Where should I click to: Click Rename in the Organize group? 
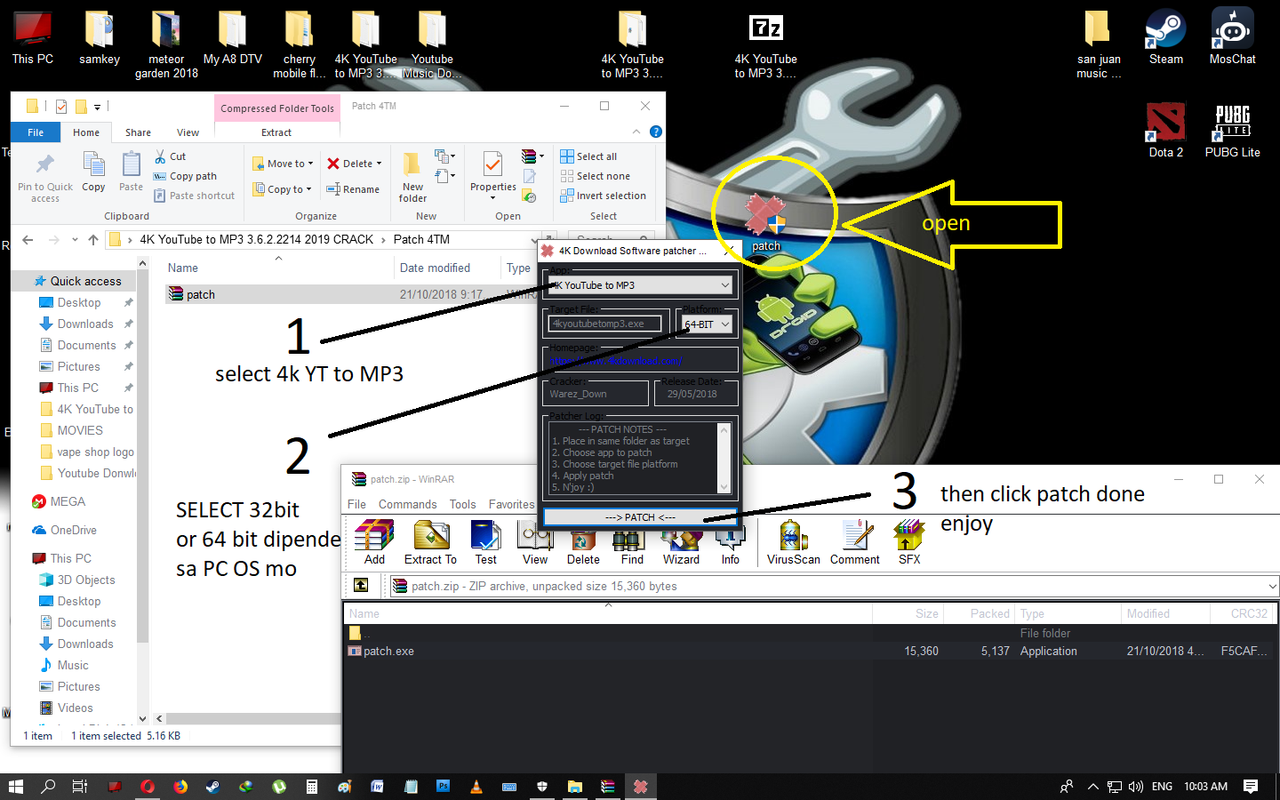coord(352,189)
